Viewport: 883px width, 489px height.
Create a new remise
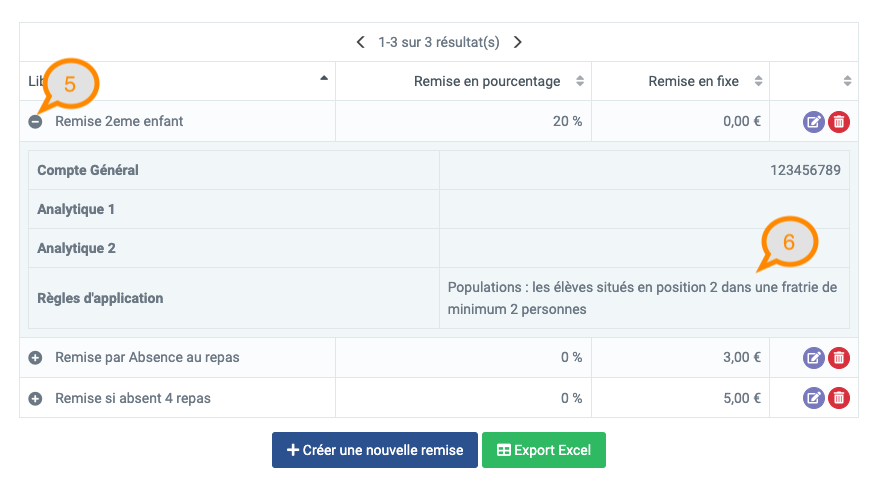374,450
